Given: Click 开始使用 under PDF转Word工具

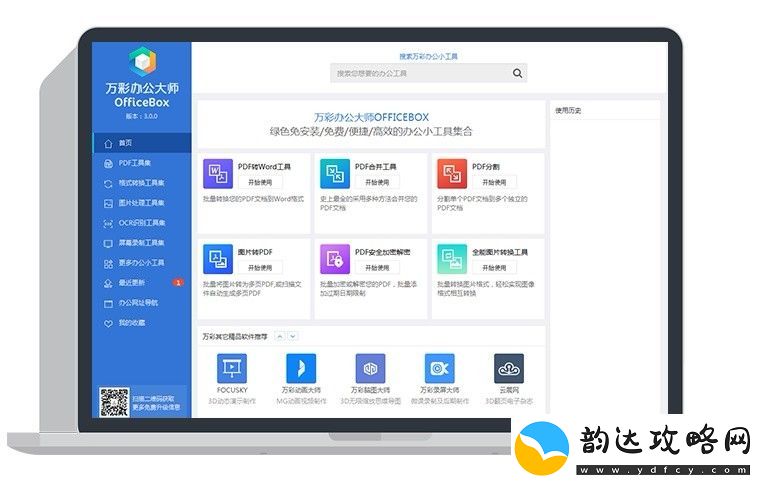Looking at the screenshot, I should tap(260, 182).
